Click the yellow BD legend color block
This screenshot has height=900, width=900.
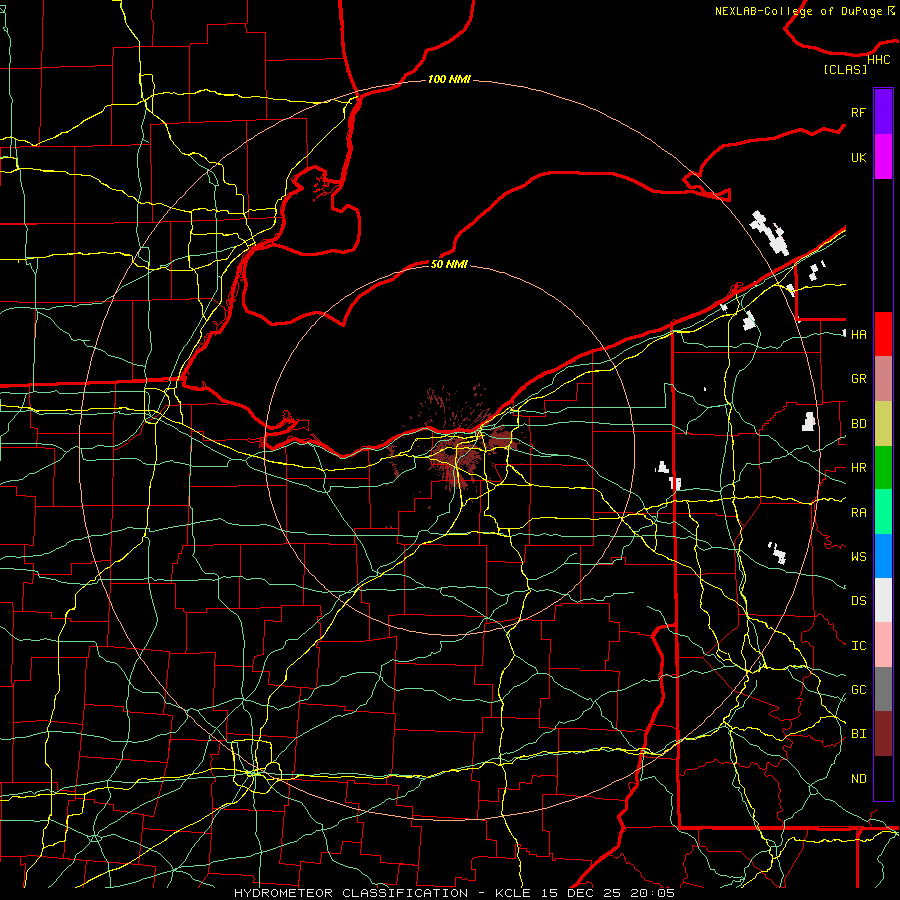click(883, 424)
